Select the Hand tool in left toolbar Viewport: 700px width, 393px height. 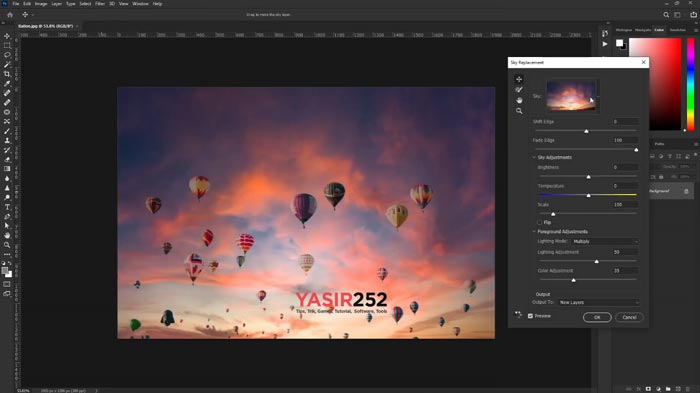click(7, 235)
